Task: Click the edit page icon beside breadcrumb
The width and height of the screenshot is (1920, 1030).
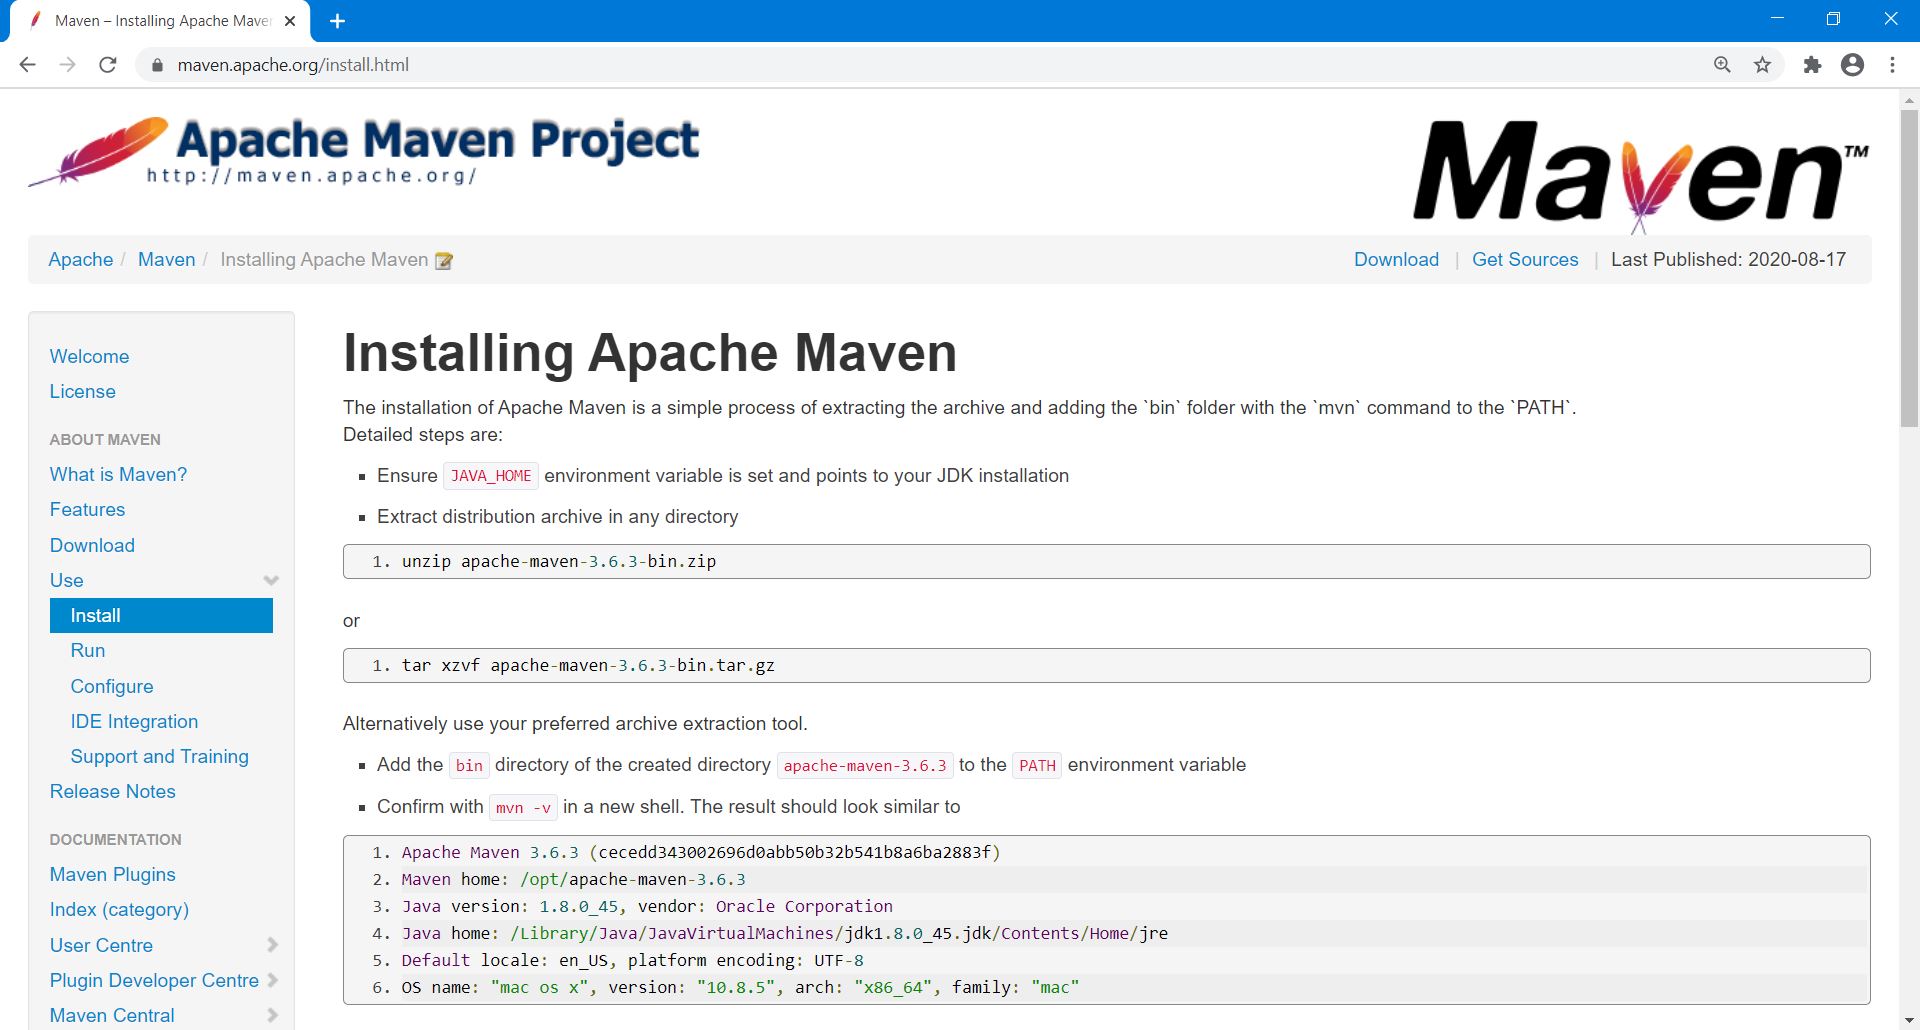Action: (x=444, y=261)
